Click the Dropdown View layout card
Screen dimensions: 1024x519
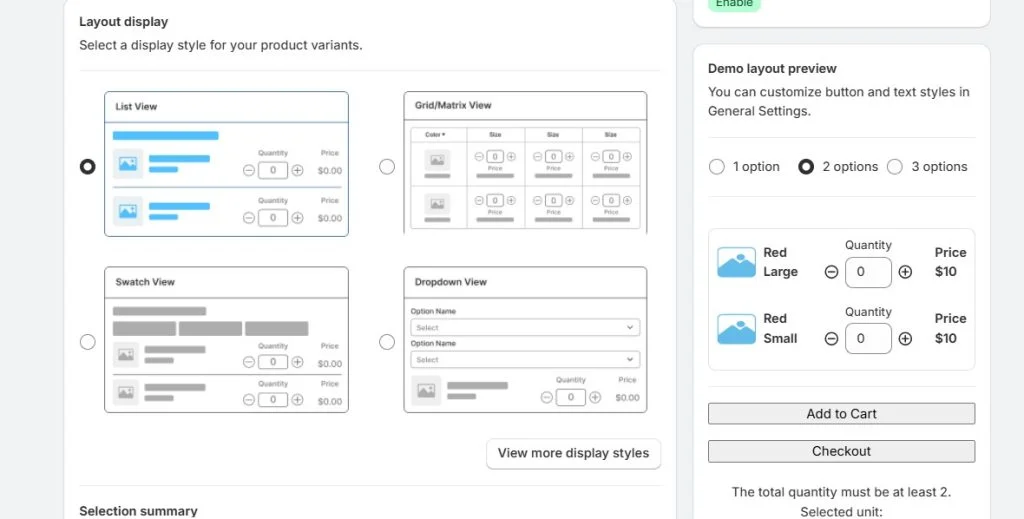pyautogui.click(x=525, y=339)
